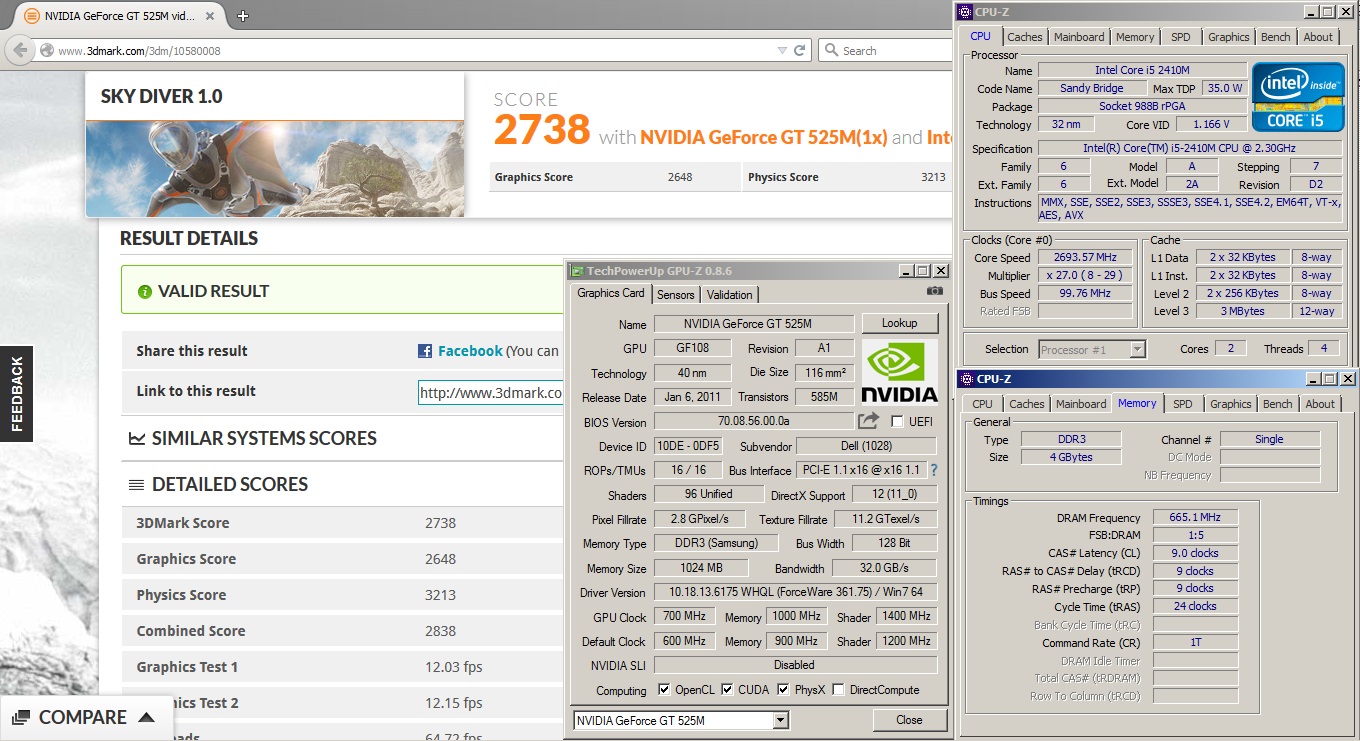The height and width of the screenshot is (741, 1360).
Task: Click the GPU Name field value
Action: (754, 324)
